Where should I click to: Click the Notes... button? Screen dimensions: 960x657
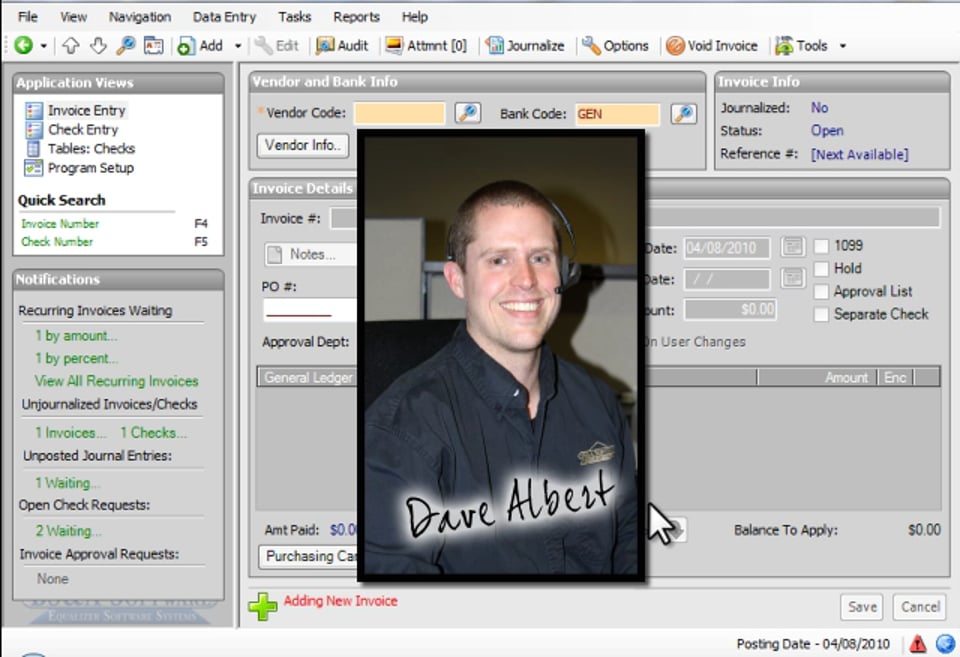tap(310, 254)
